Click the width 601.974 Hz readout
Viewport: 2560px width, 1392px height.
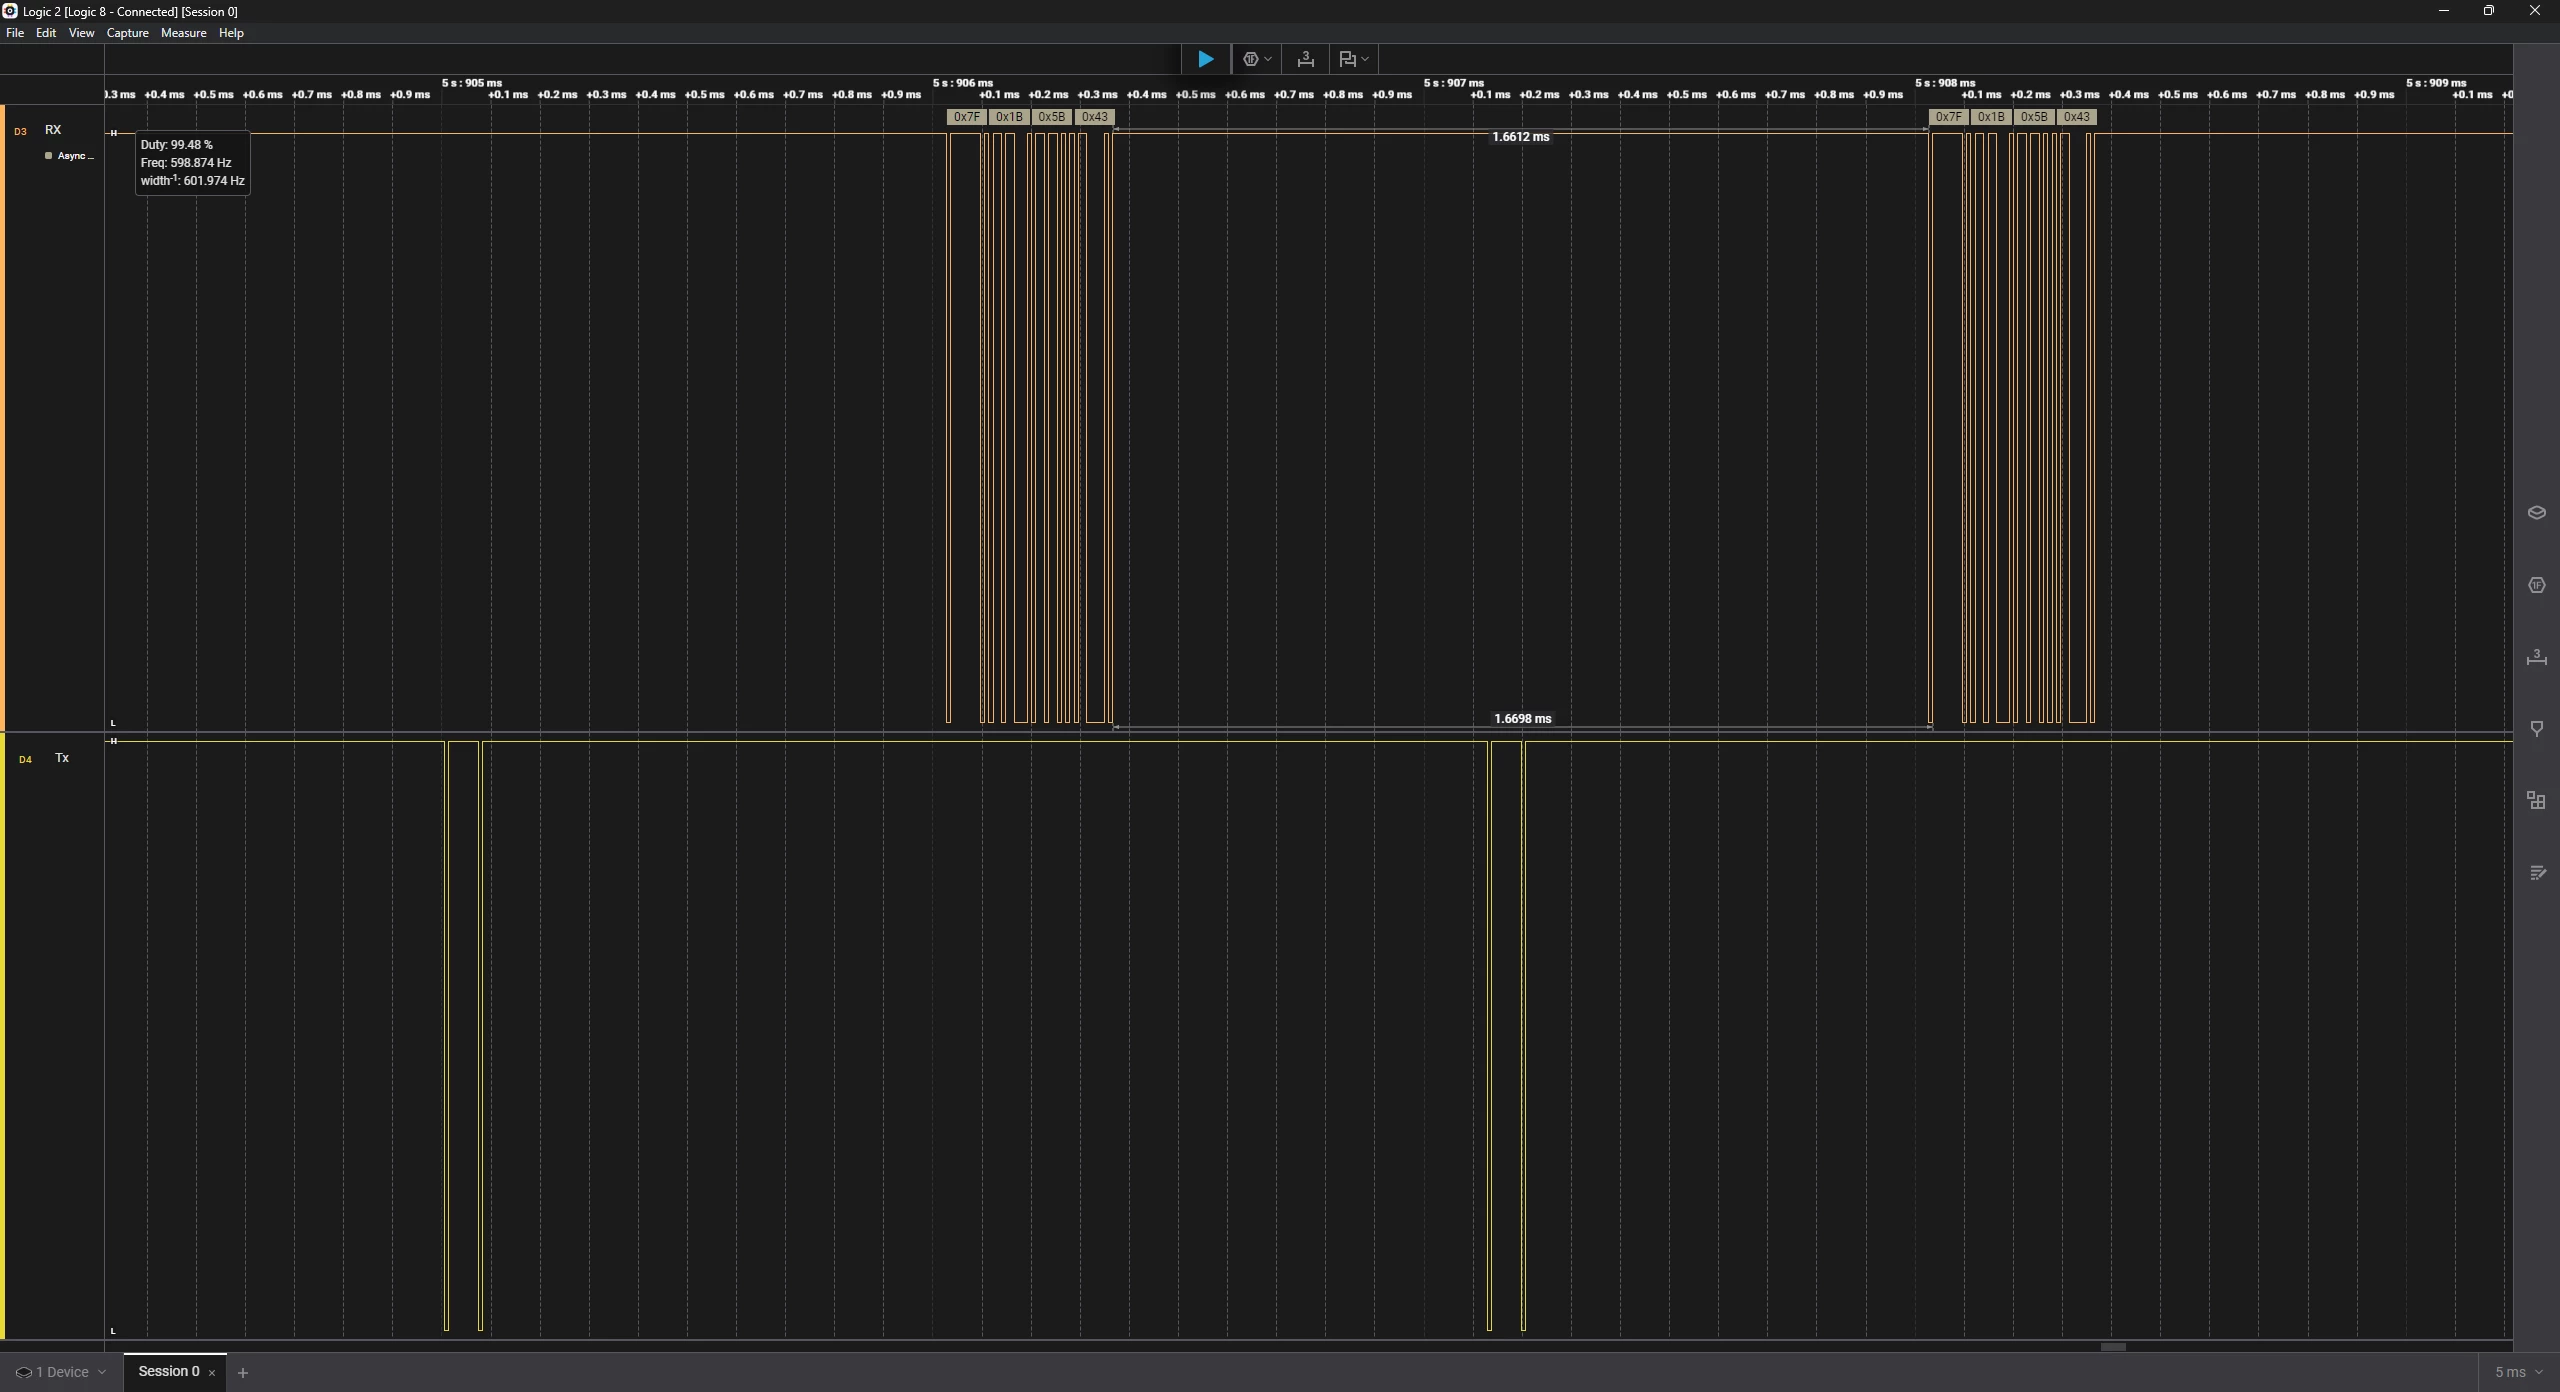192,181
